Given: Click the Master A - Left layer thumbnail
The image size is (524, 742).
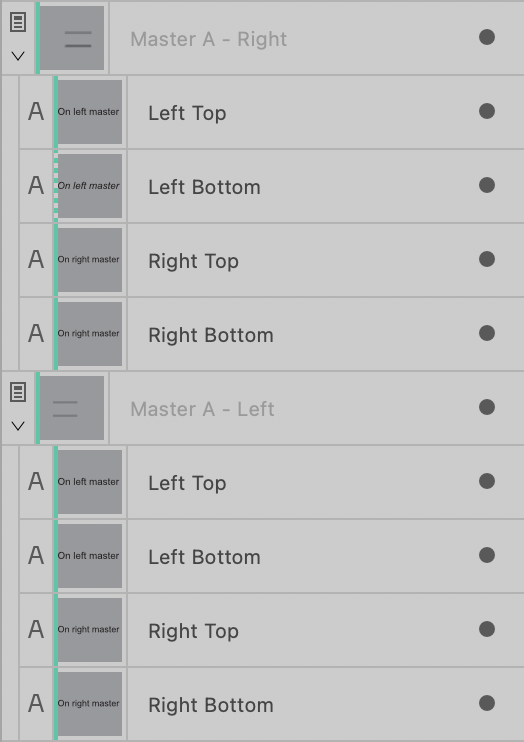Looking at the screenshot, I should tap(71, 408).
